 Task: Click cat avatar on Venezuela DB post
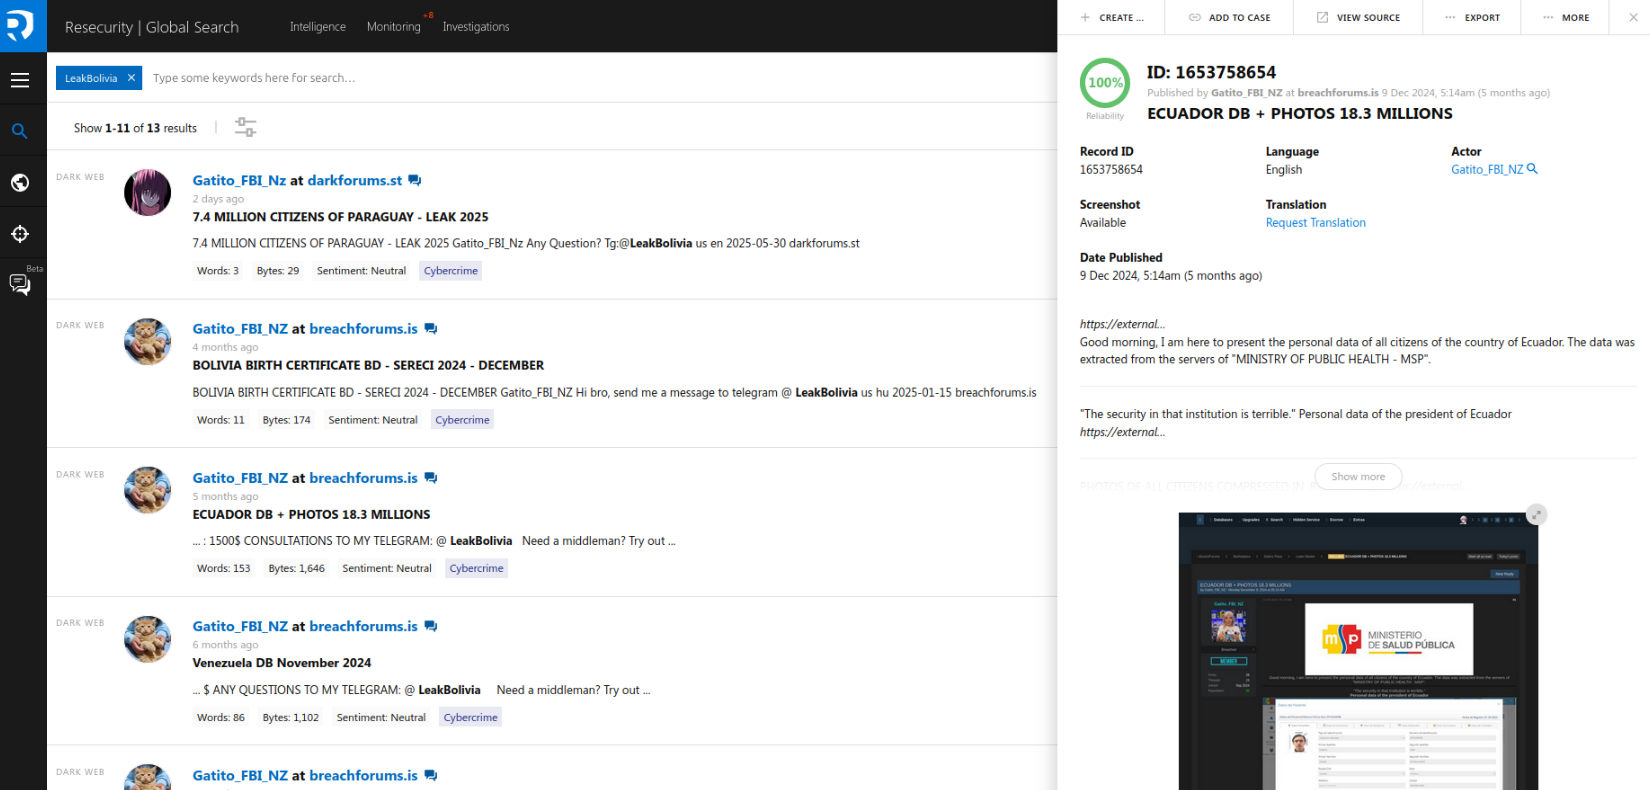tap(148, 639)
